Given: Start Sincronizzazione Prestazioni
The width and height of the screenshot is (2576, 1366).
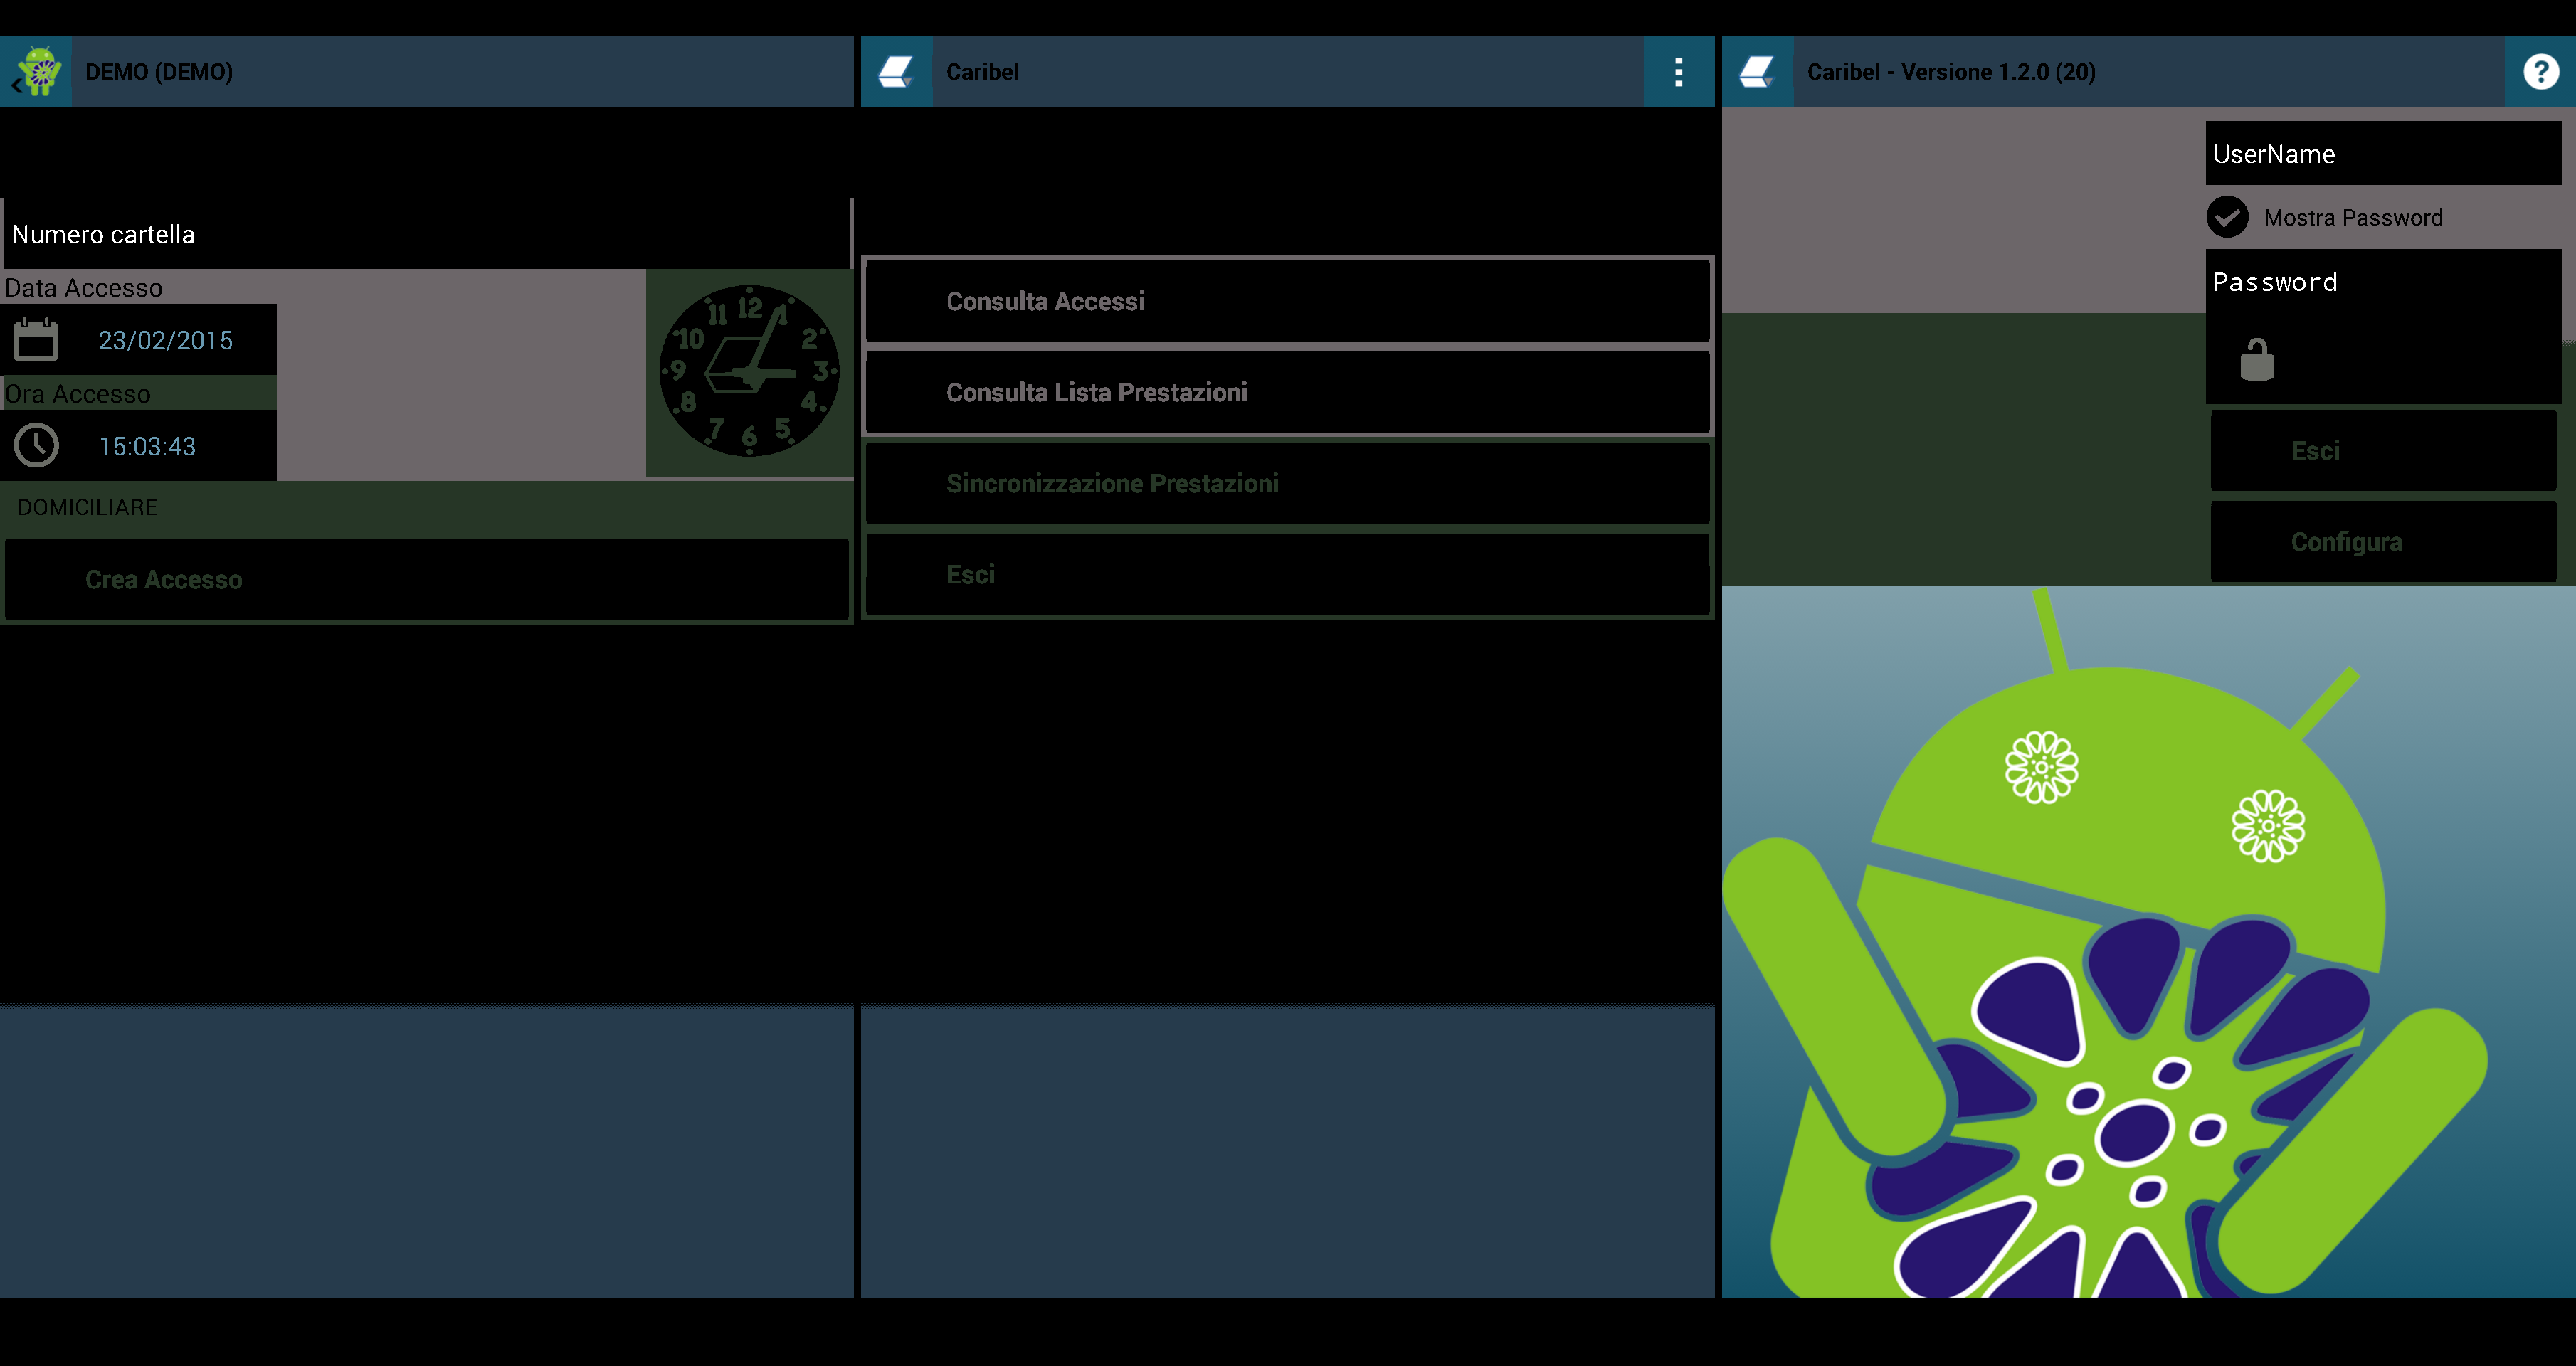Looking at the screenshot, I should [x=1287, y=483].
